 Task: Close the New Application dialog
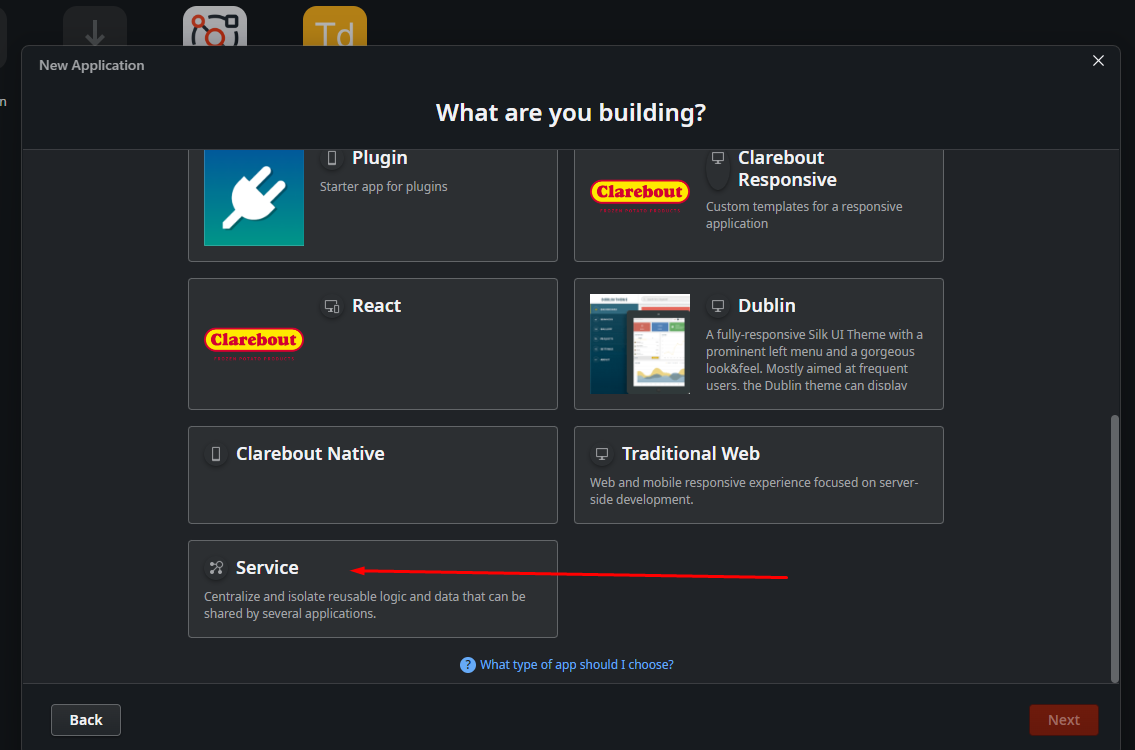point(1098,61)
